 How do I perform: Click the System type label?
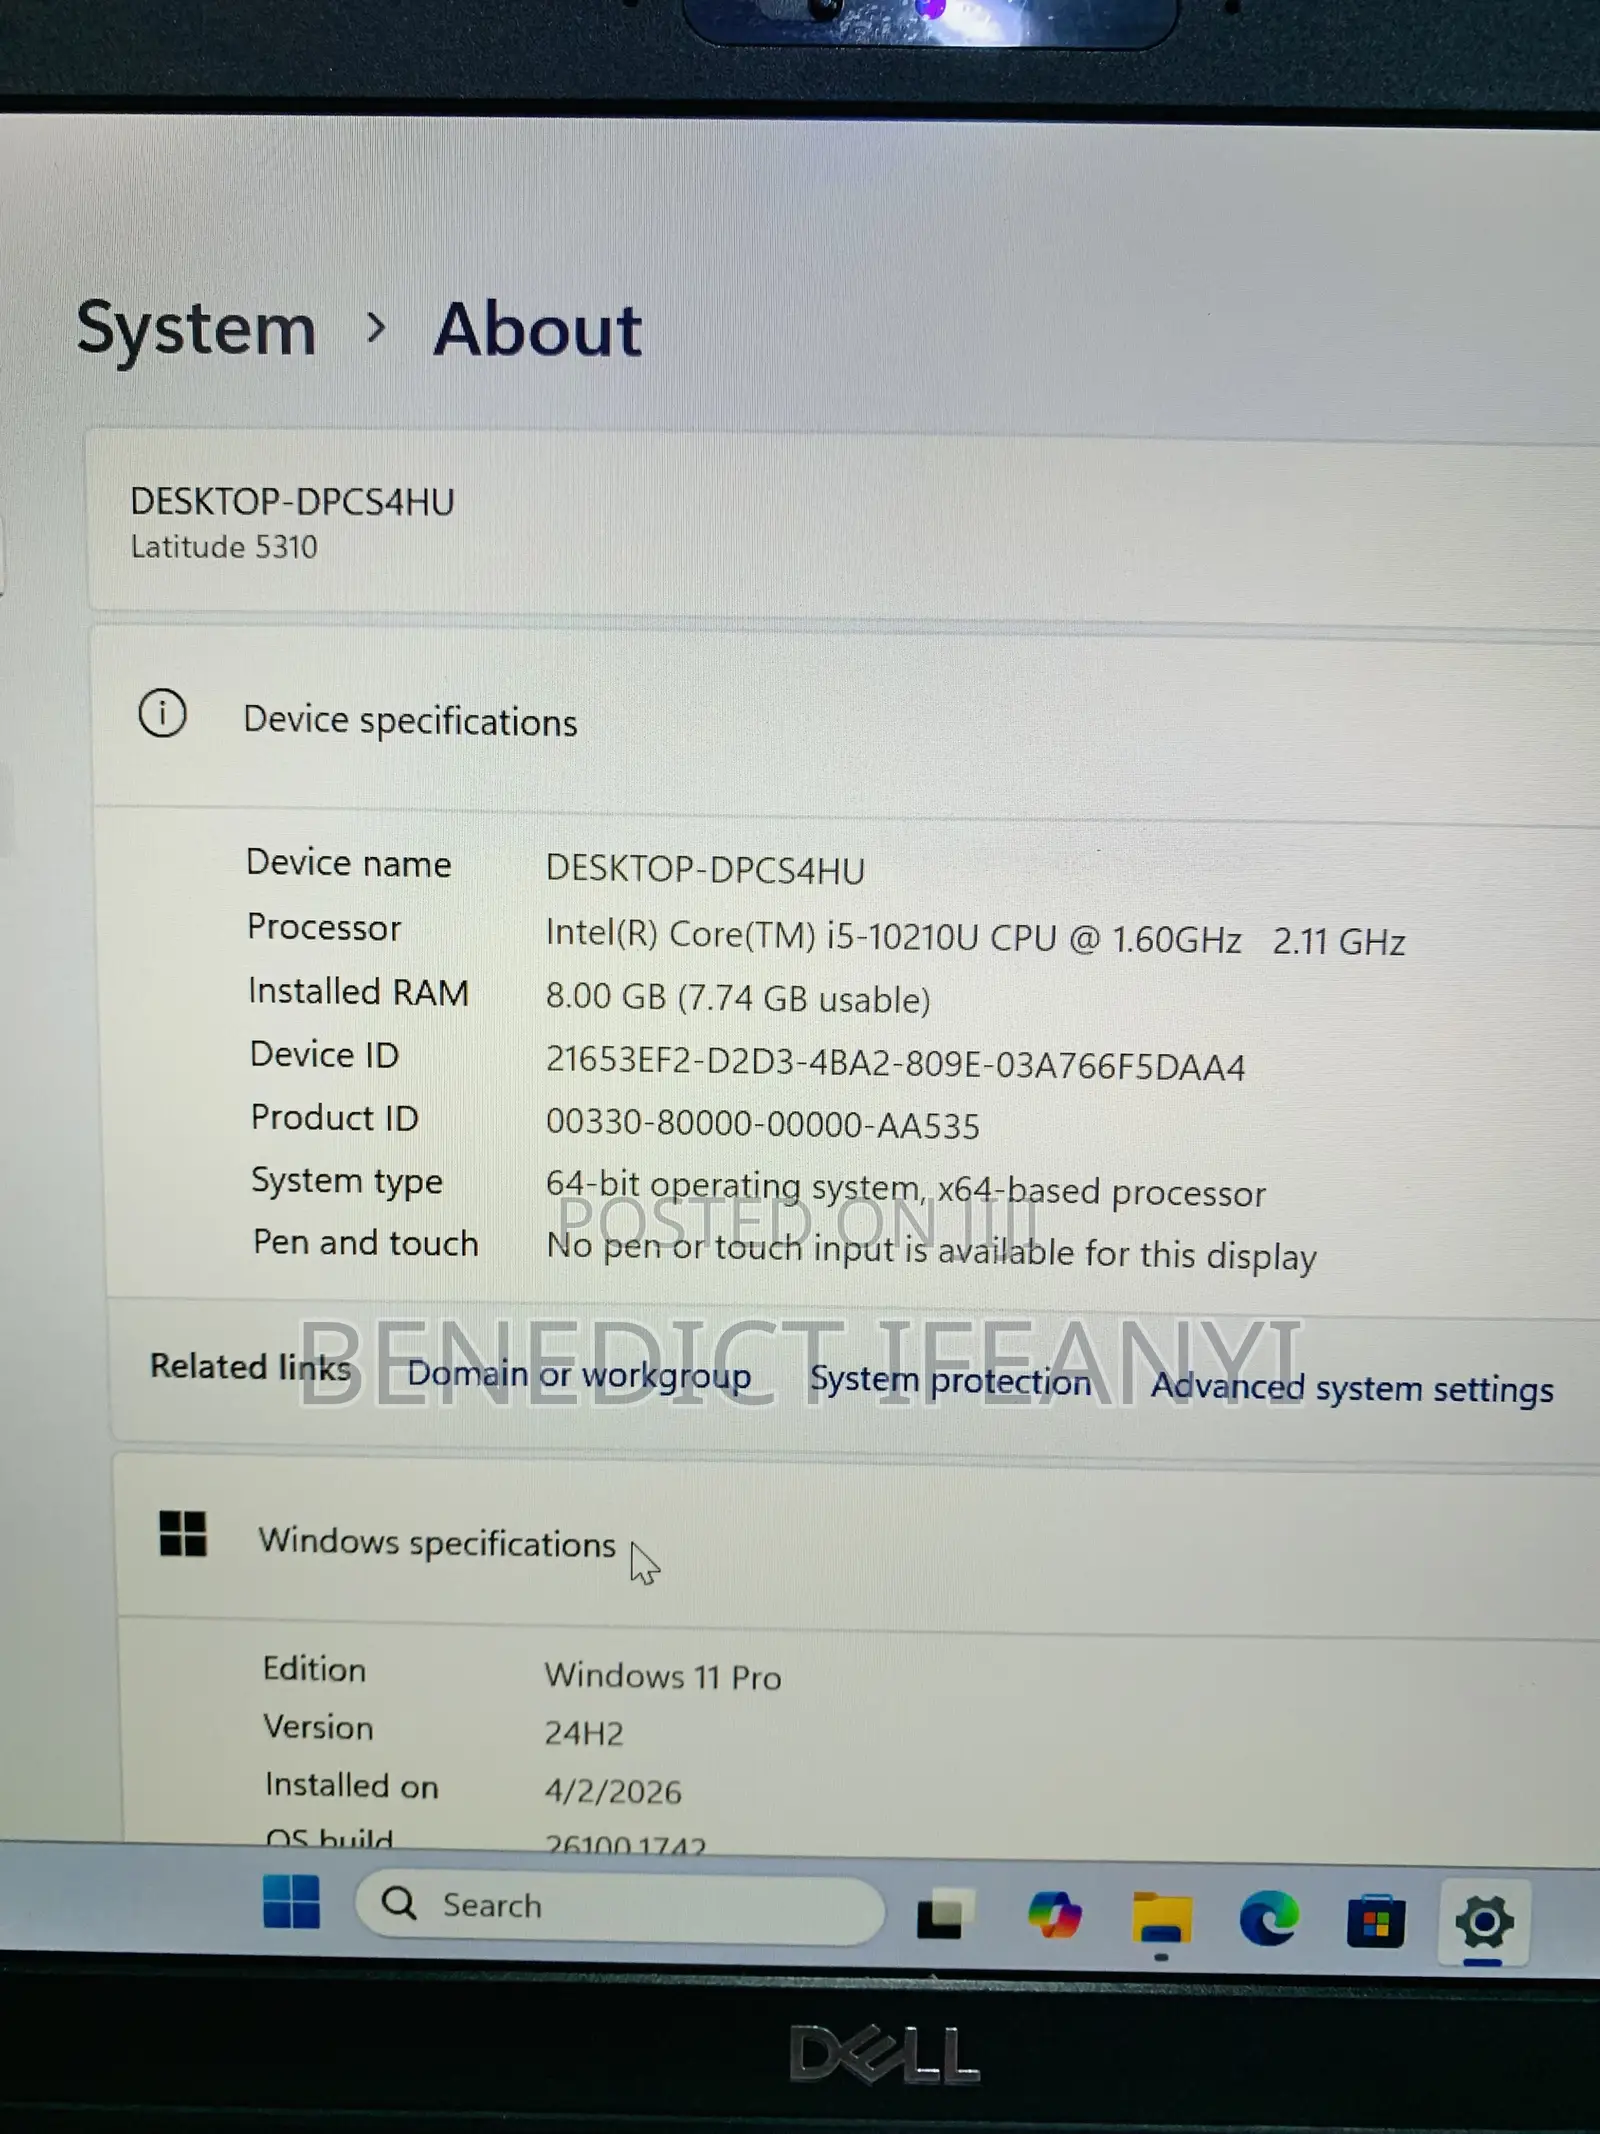point(346,1181)
